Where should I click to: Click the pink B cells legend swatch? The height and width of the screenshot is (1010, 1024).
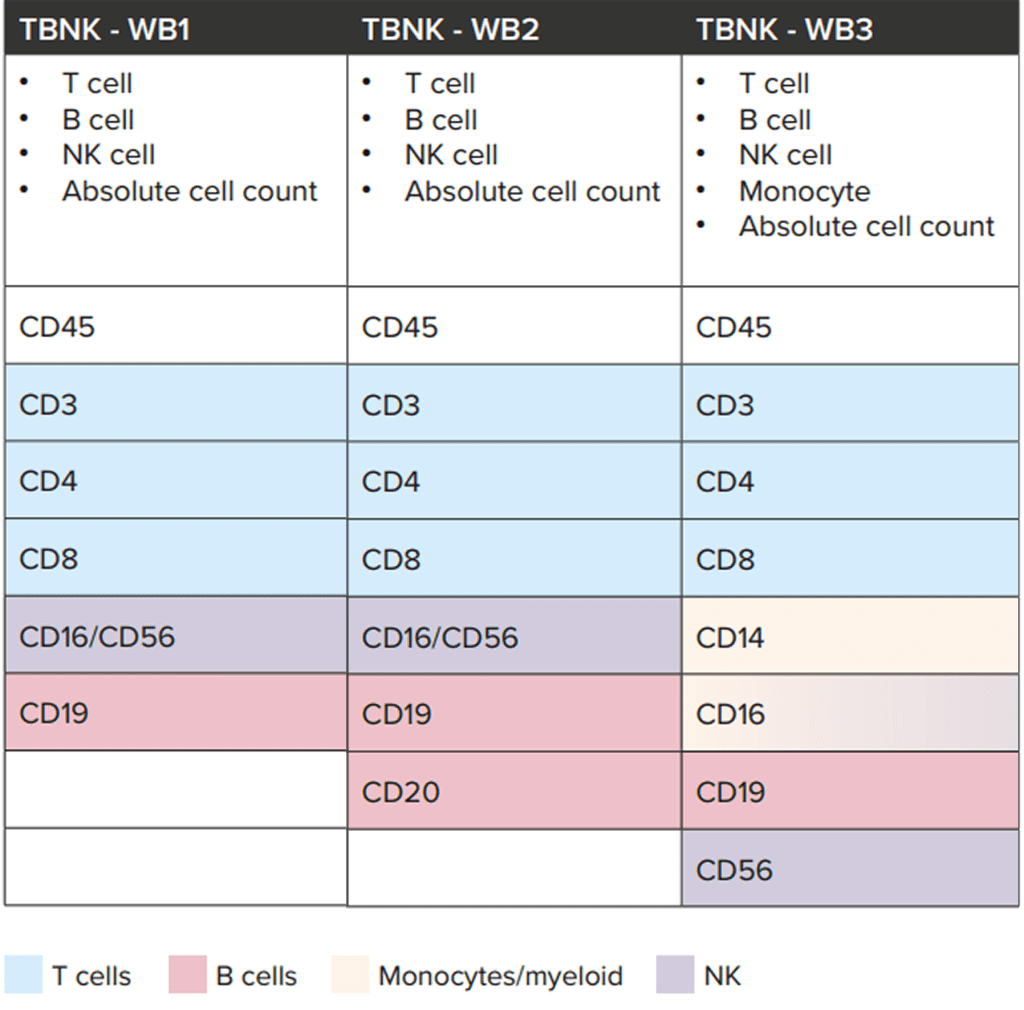[187, 975]
